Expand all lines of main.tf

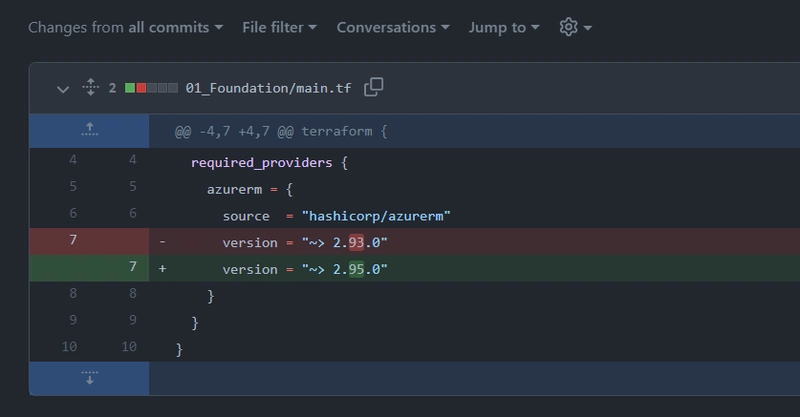[90, 87]
